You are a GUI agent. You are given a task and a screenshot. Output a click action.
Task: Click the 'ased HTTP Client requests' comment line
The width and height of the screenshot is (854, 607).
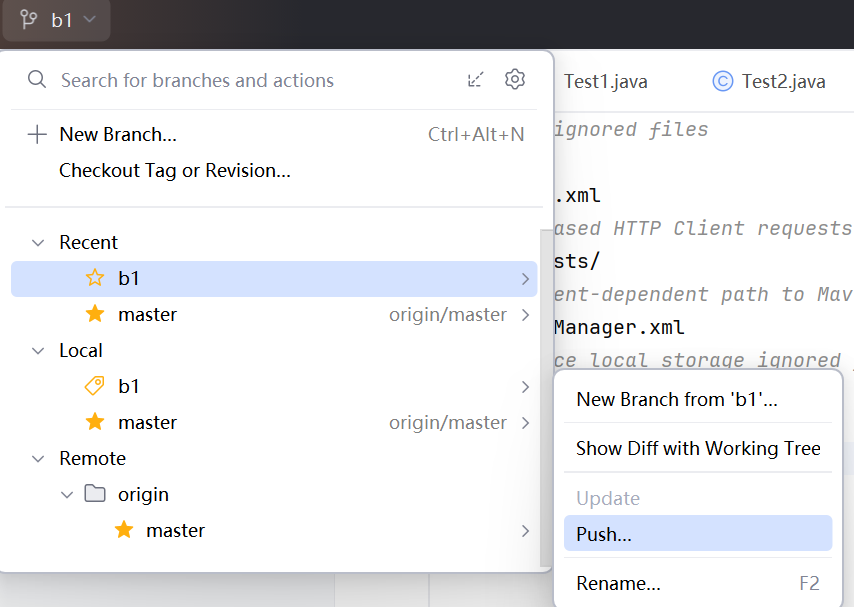pyautogui.click(x=703, y=228)
